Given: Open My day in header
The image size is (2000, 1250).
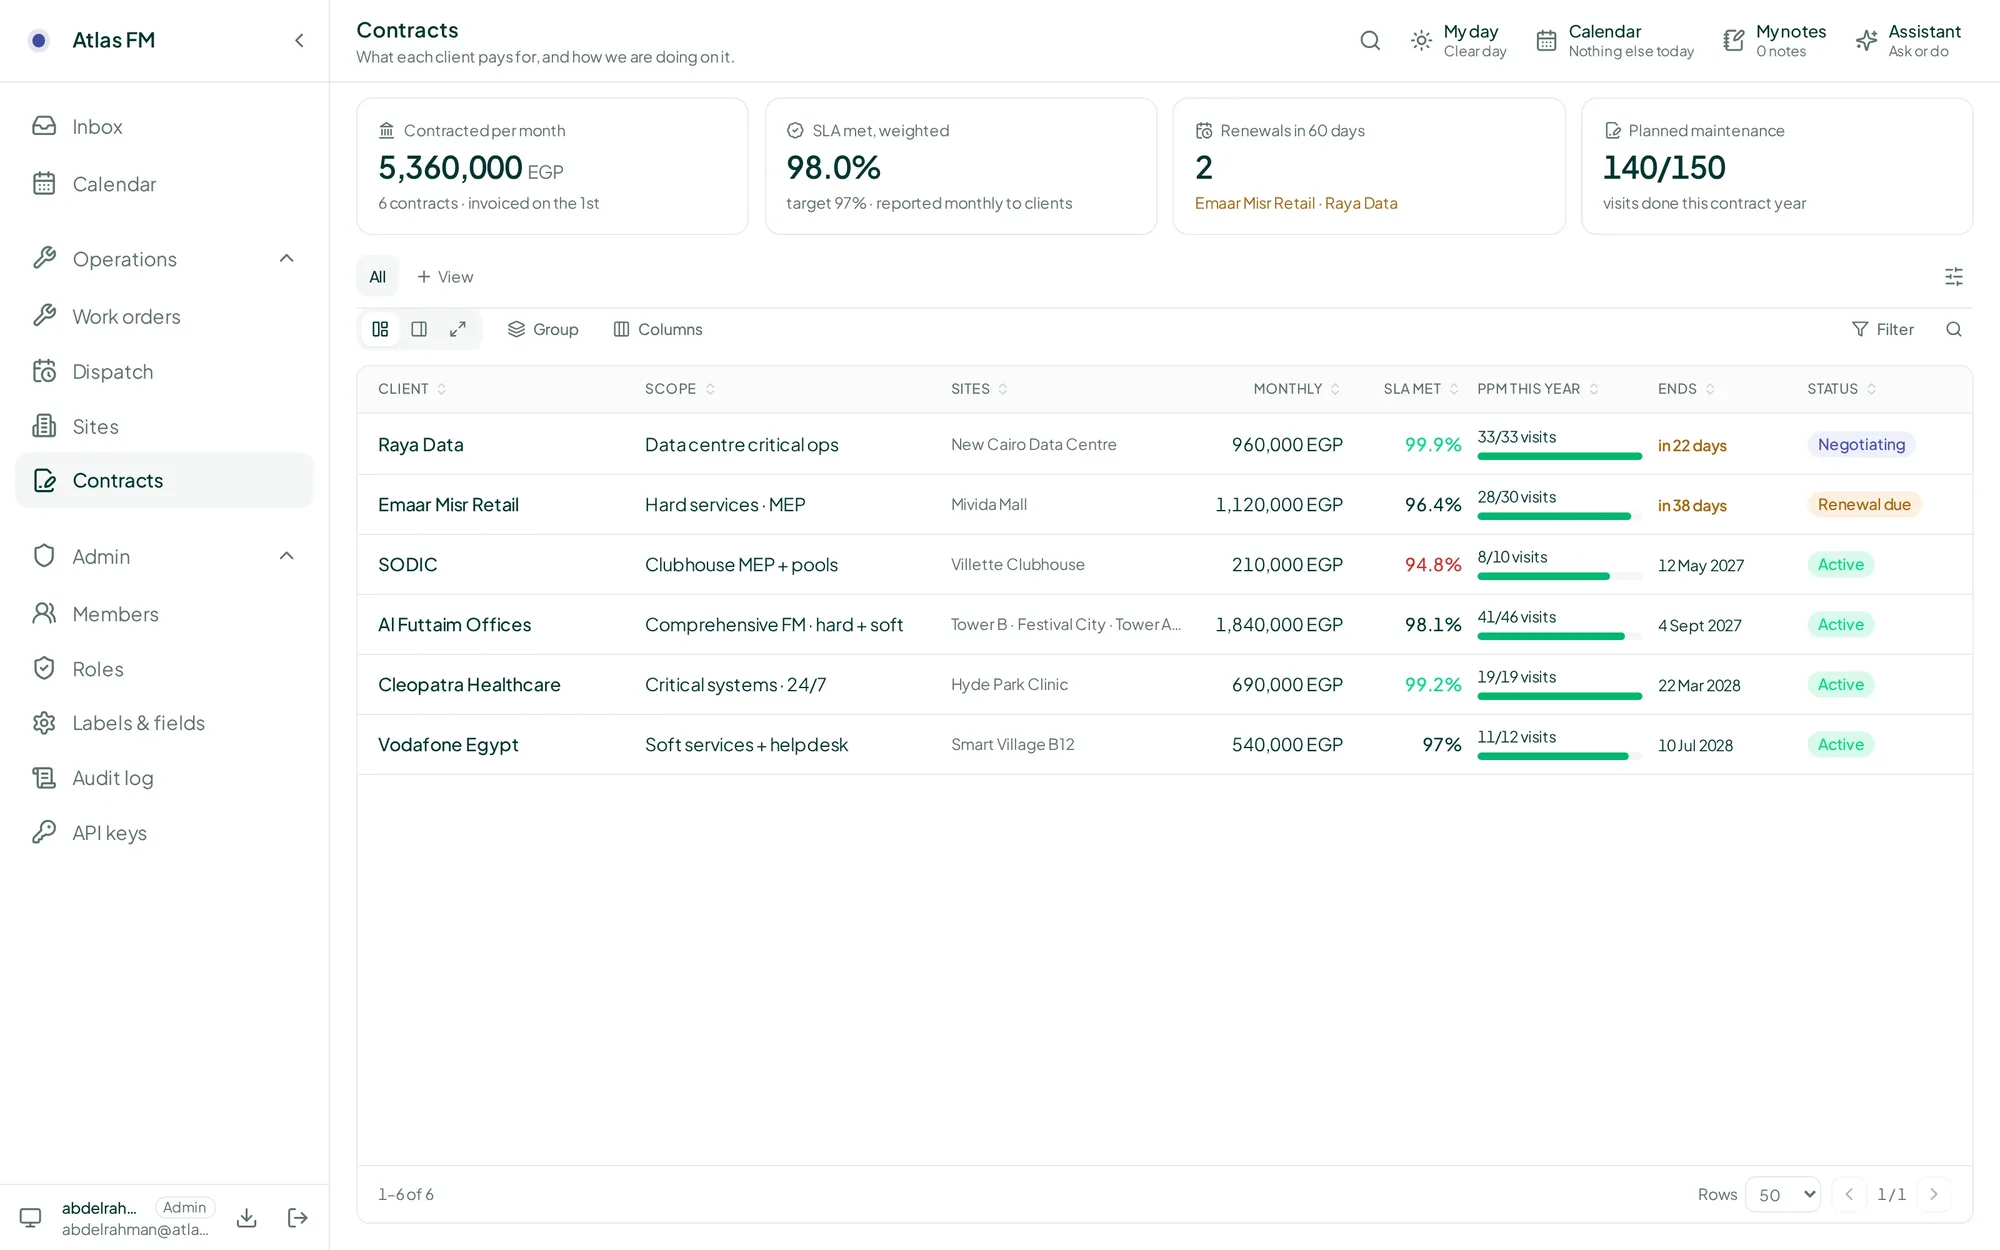Looking at the screenshot, I should point(1459,40).
